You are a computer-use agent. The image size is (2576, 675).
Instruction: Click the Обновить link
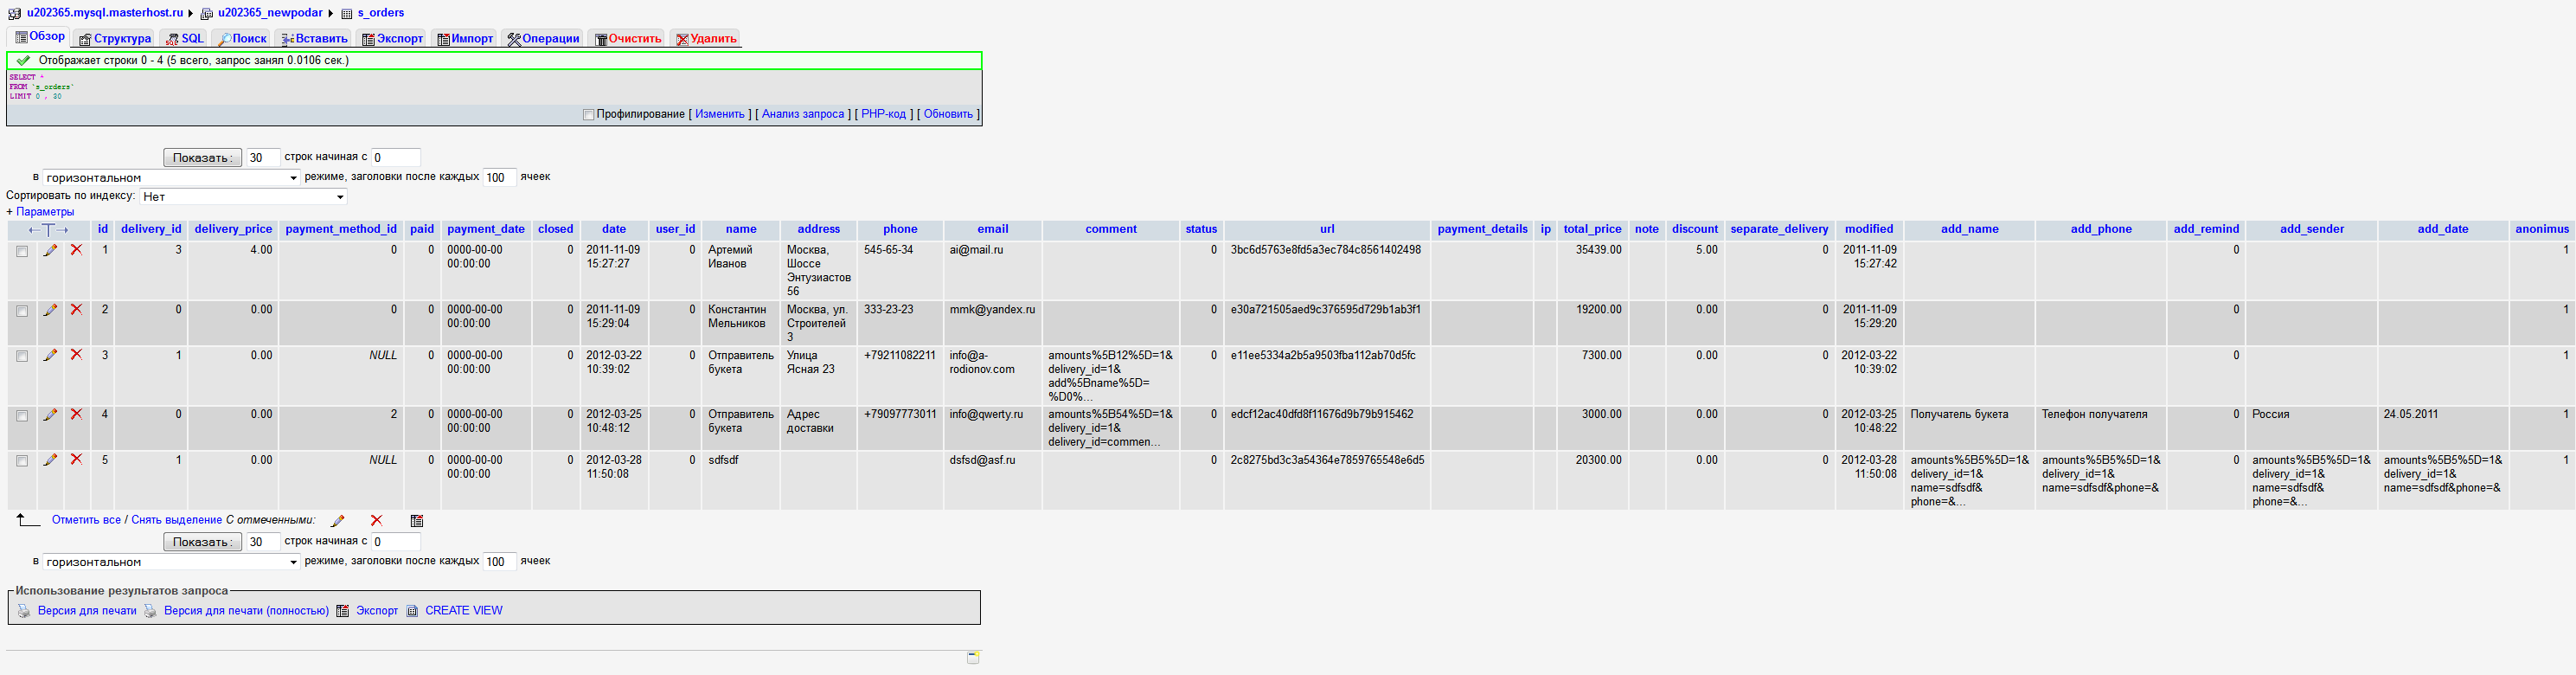pyautogui.click(x=948, y=114)
